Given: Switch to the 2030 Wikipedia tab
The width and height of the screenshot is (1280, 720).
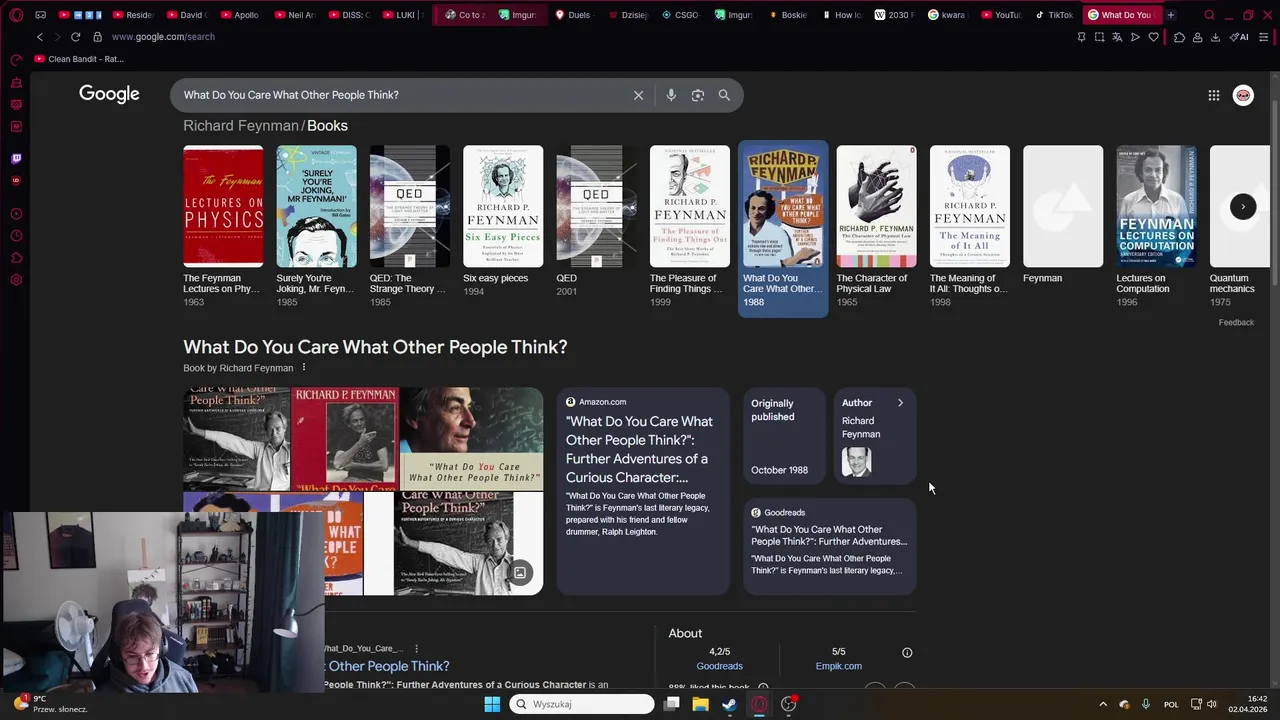Looking at the screenshot, I should (895, 15).
